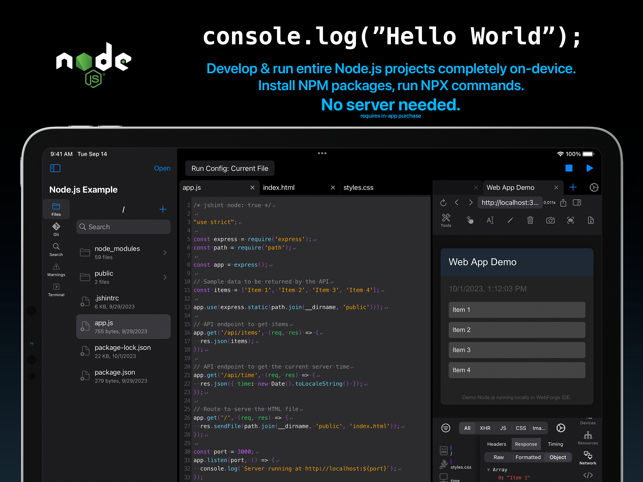Click Item 3 in Web App Demo

(x=517, y=350)
